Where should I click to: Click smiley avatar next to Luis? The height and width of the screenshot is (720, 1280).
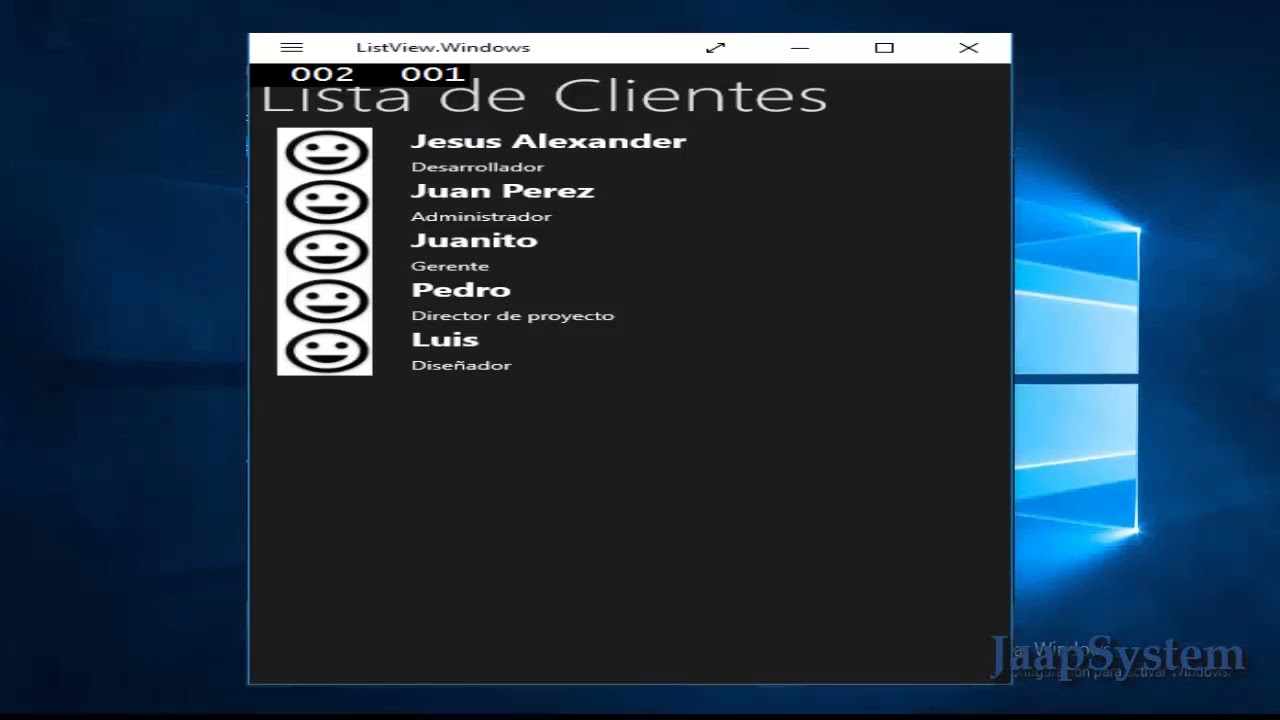coord(325,351)
